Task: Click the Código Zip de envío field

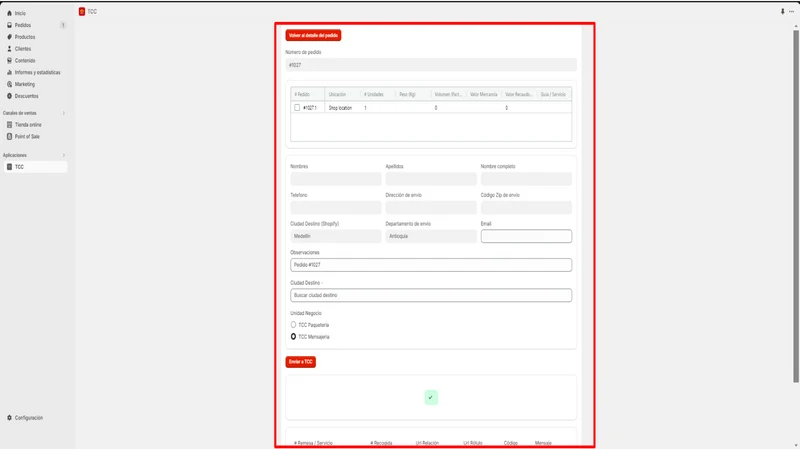Action: click(x=526, y=208)
